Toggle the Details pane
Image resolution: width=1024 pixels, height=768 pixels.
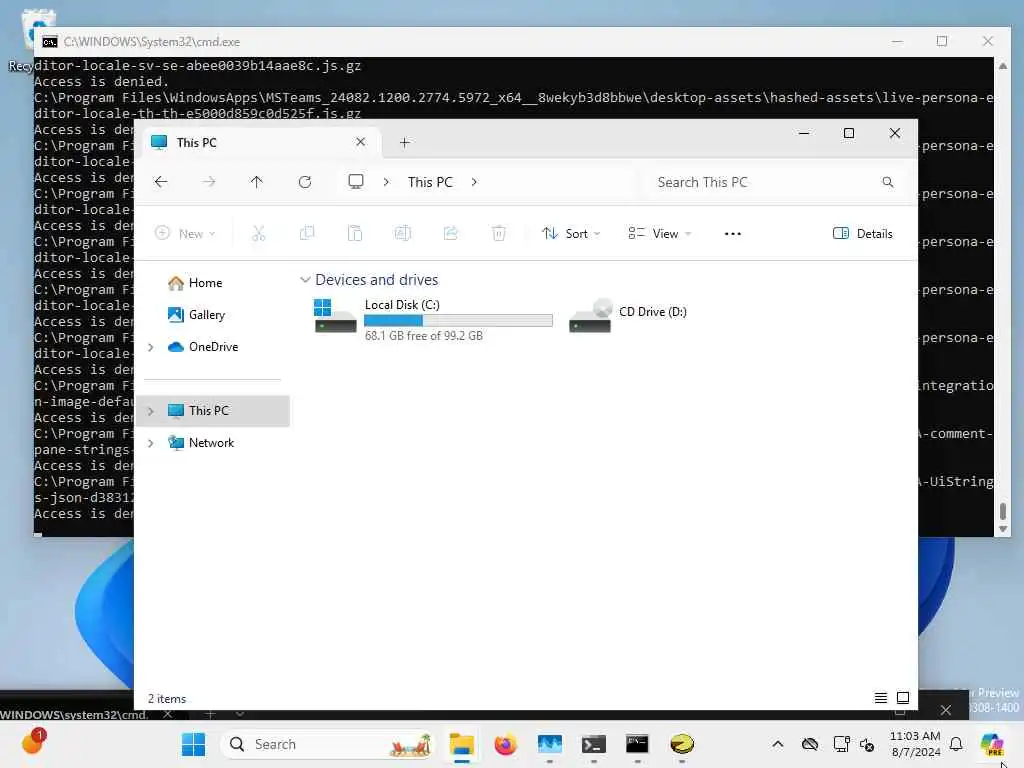[863, 233]
